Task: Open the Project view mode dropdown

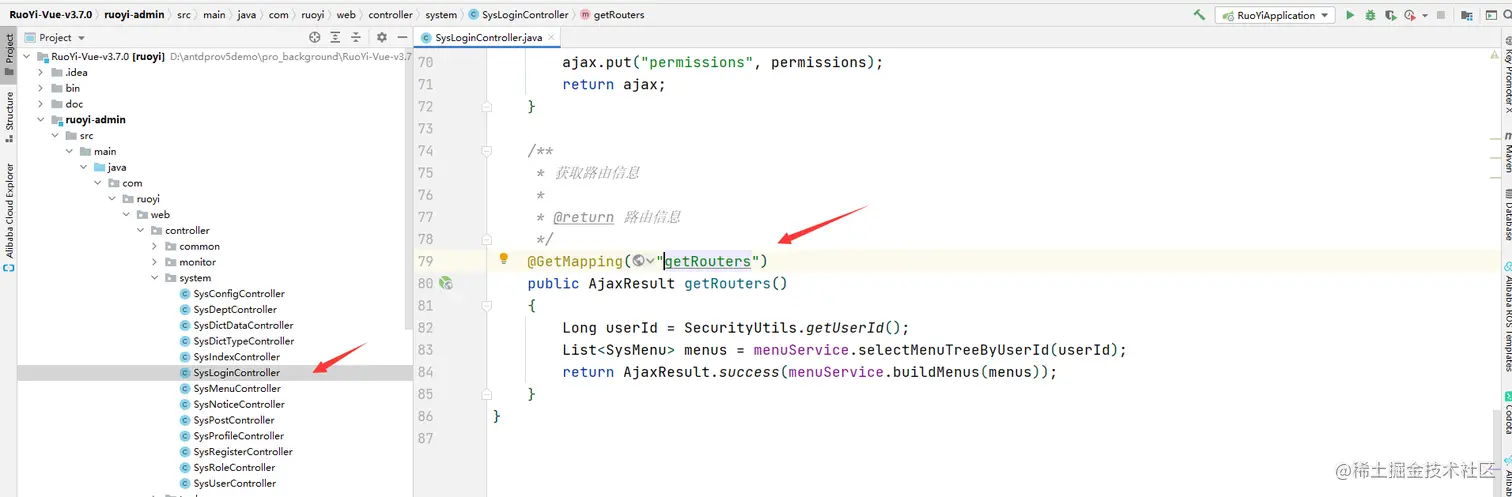Action: click(55, 37)
